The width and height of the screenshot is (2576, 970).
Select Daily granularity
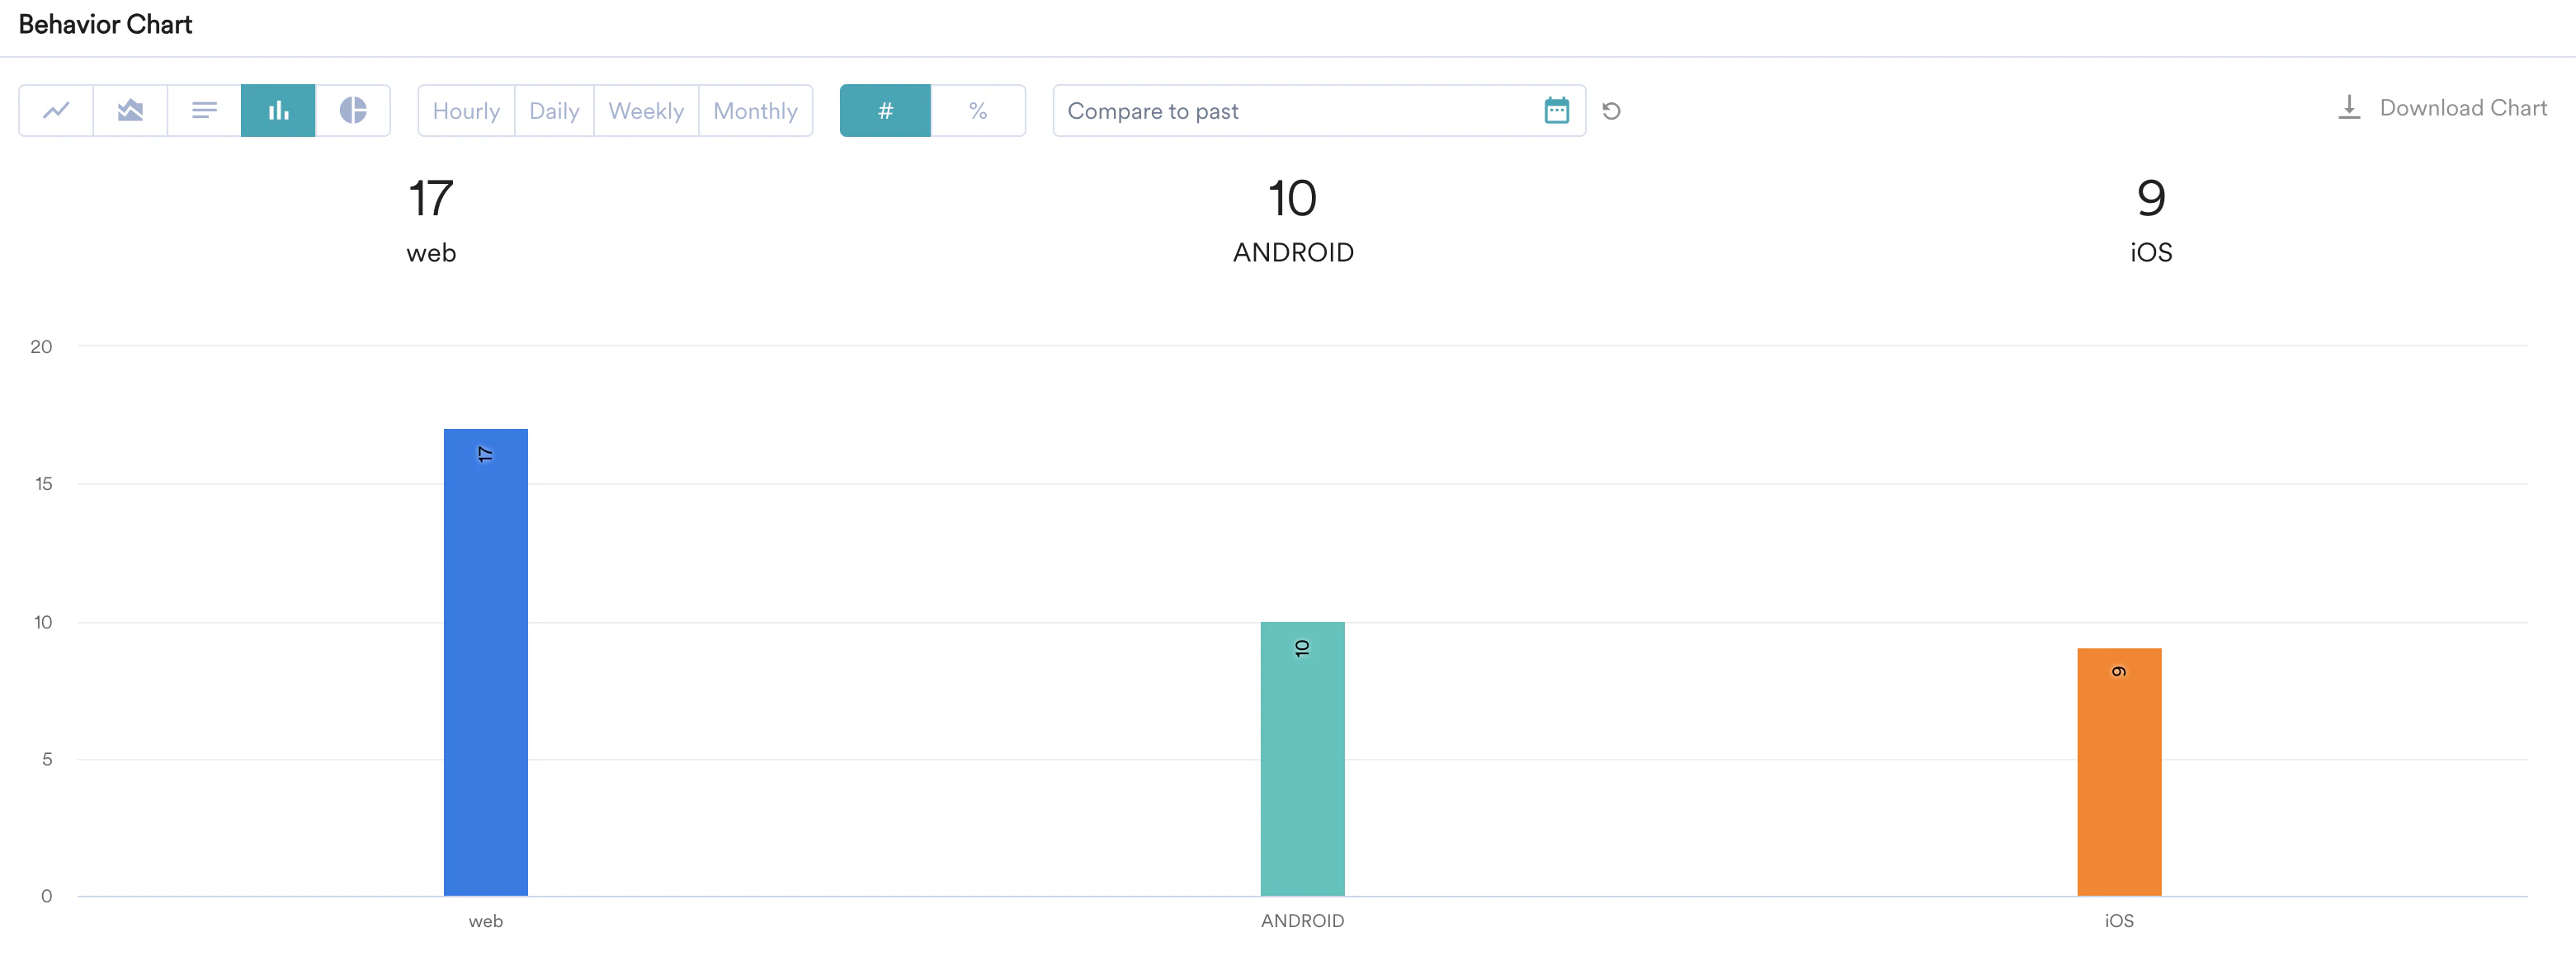[x=554, y=111]
